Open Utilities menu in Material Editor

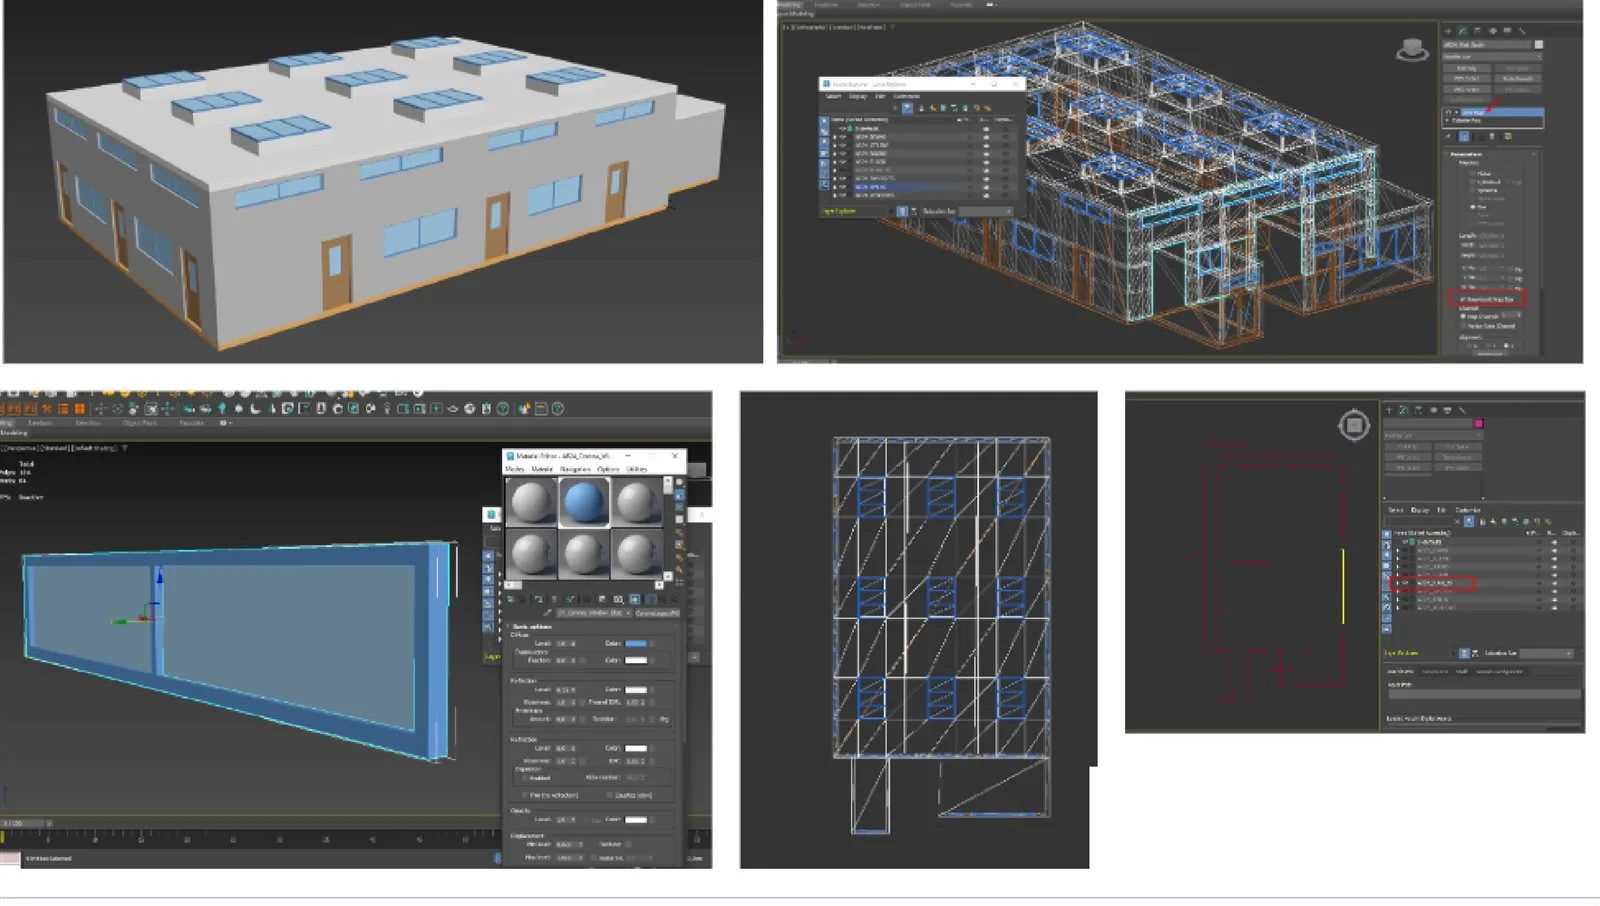click(x=637, y=469)
